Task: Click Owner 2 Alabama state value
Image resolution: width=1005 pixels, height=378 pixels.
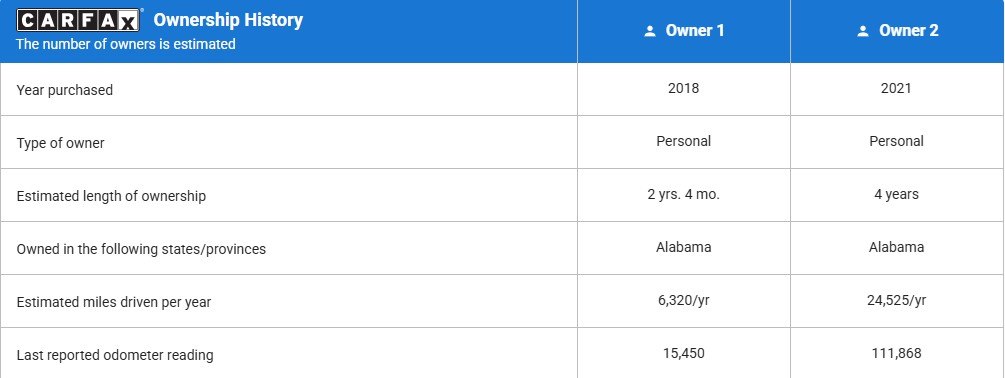Action: click(896, 247)
